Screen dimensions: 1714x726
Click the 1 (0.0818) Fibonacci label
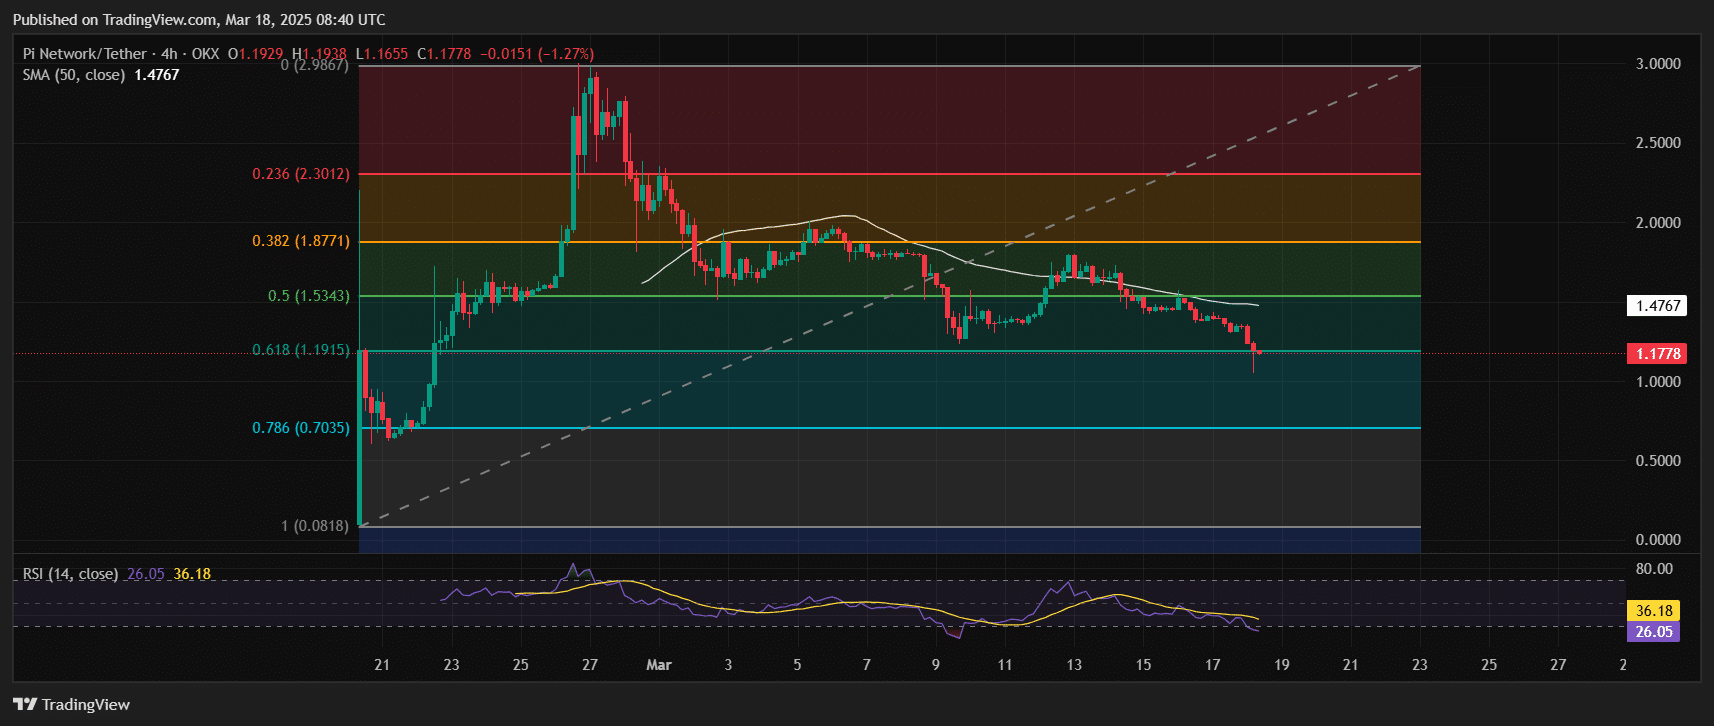[x=315, y=526]
